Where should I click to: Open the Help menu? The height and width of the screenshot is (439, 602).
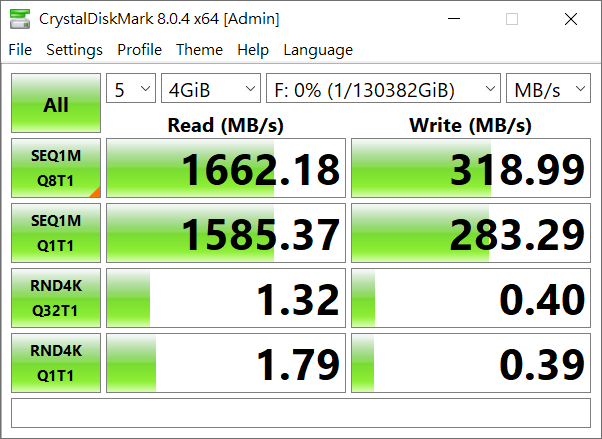(253, 50)
